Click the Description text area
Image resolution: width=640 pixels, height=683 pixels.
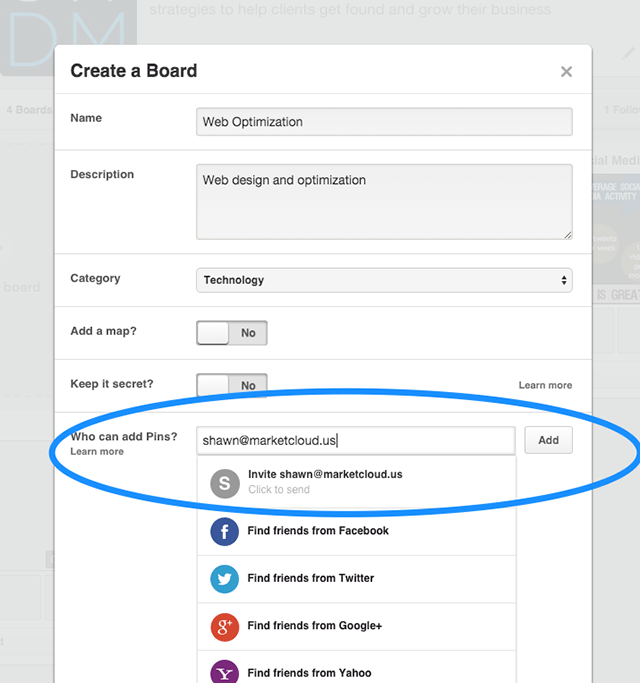(384, 202)
